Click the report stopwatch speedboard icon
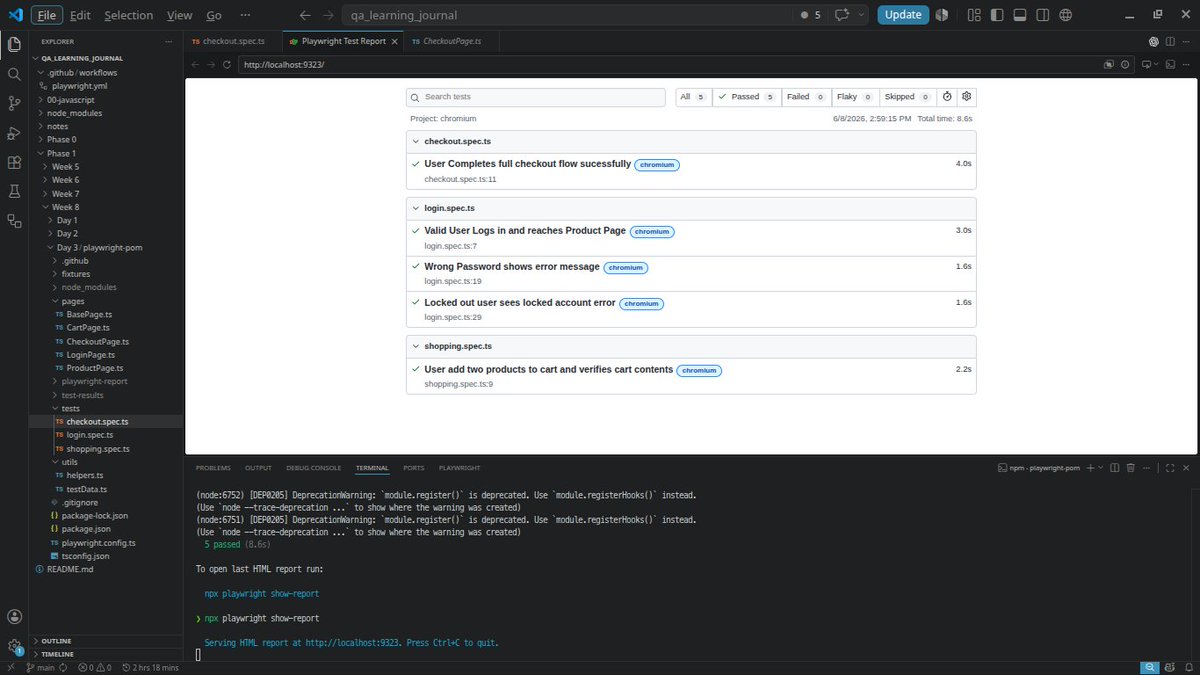 (x=947, y=97)
